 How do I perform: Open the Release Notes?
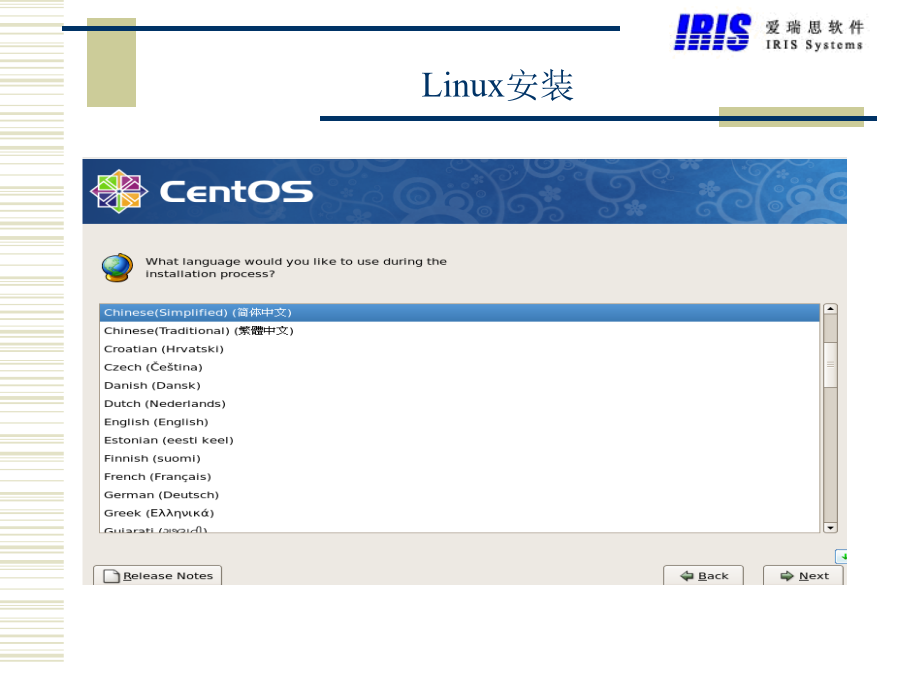tap(157, 576)
